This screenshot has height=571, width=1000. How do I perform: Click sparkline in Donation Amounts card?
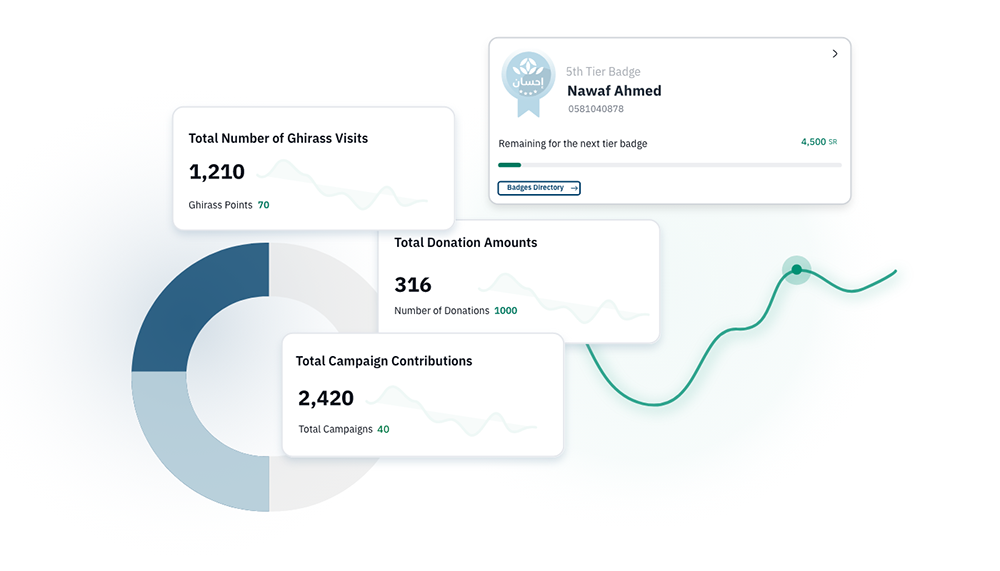pos(564,298)
